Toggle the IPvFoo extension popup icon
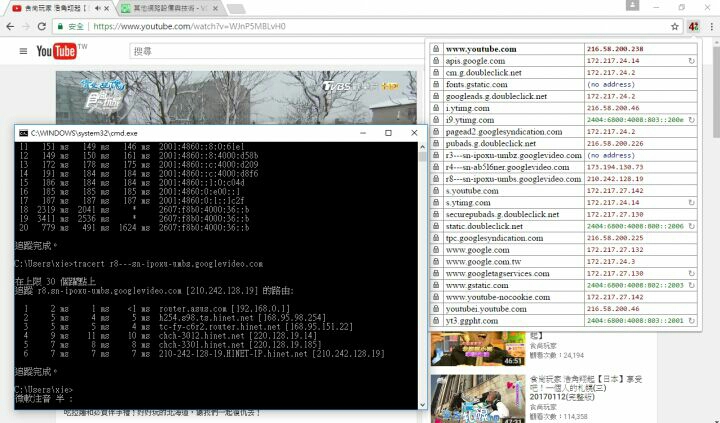Image resolution: width=720 pixels, height=423 pixels. pyautogui.click(x=693, y=27)
